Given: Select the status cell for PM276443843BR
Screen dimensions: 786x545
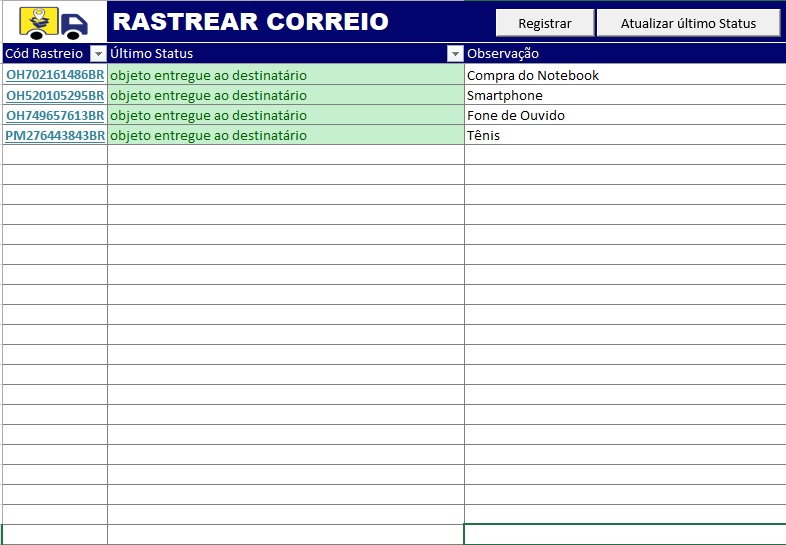Looking at the screenshot, I should click(x=286, y=135).
